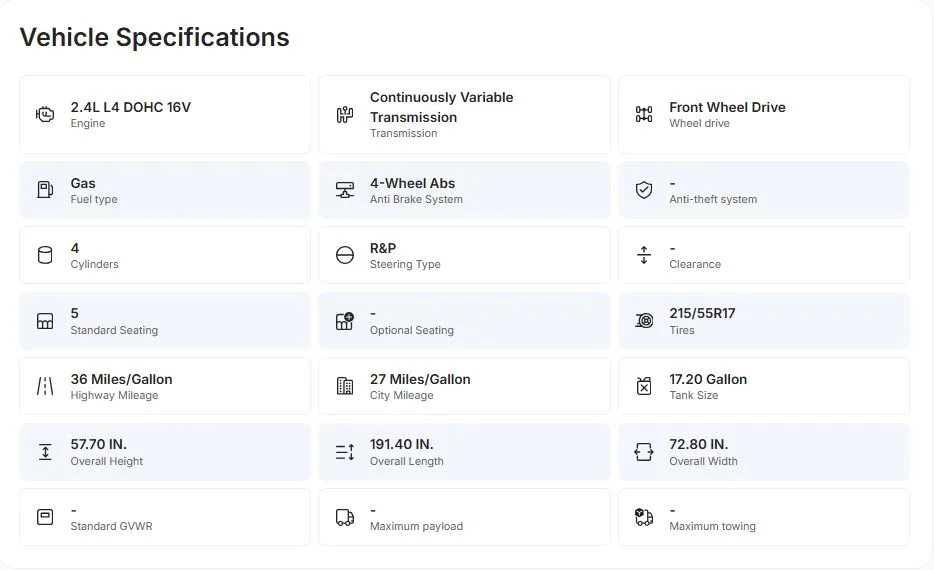Click the steering wheel icon for Steering Type
This screenshot has width=934, height=570.
[345, 255]
